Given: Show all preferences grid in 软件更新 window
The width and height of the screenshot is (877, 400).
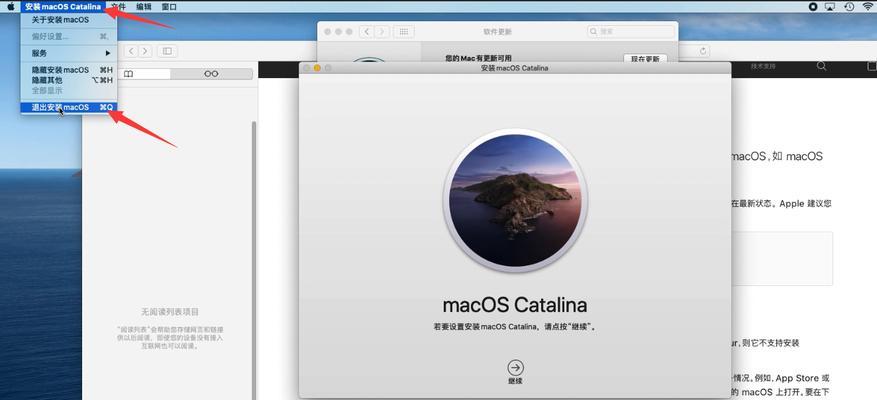Looking at the screenshot, I should click(403, 32).
